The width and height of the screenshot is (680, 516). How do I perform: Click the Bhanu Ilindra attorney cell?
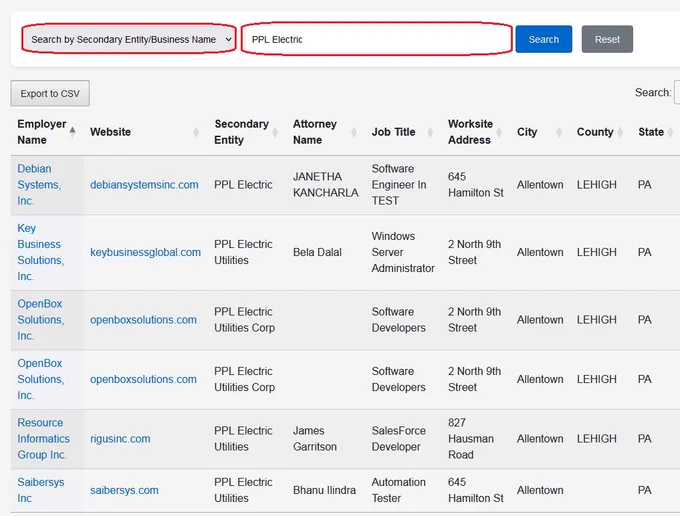[x=324, y=490]
